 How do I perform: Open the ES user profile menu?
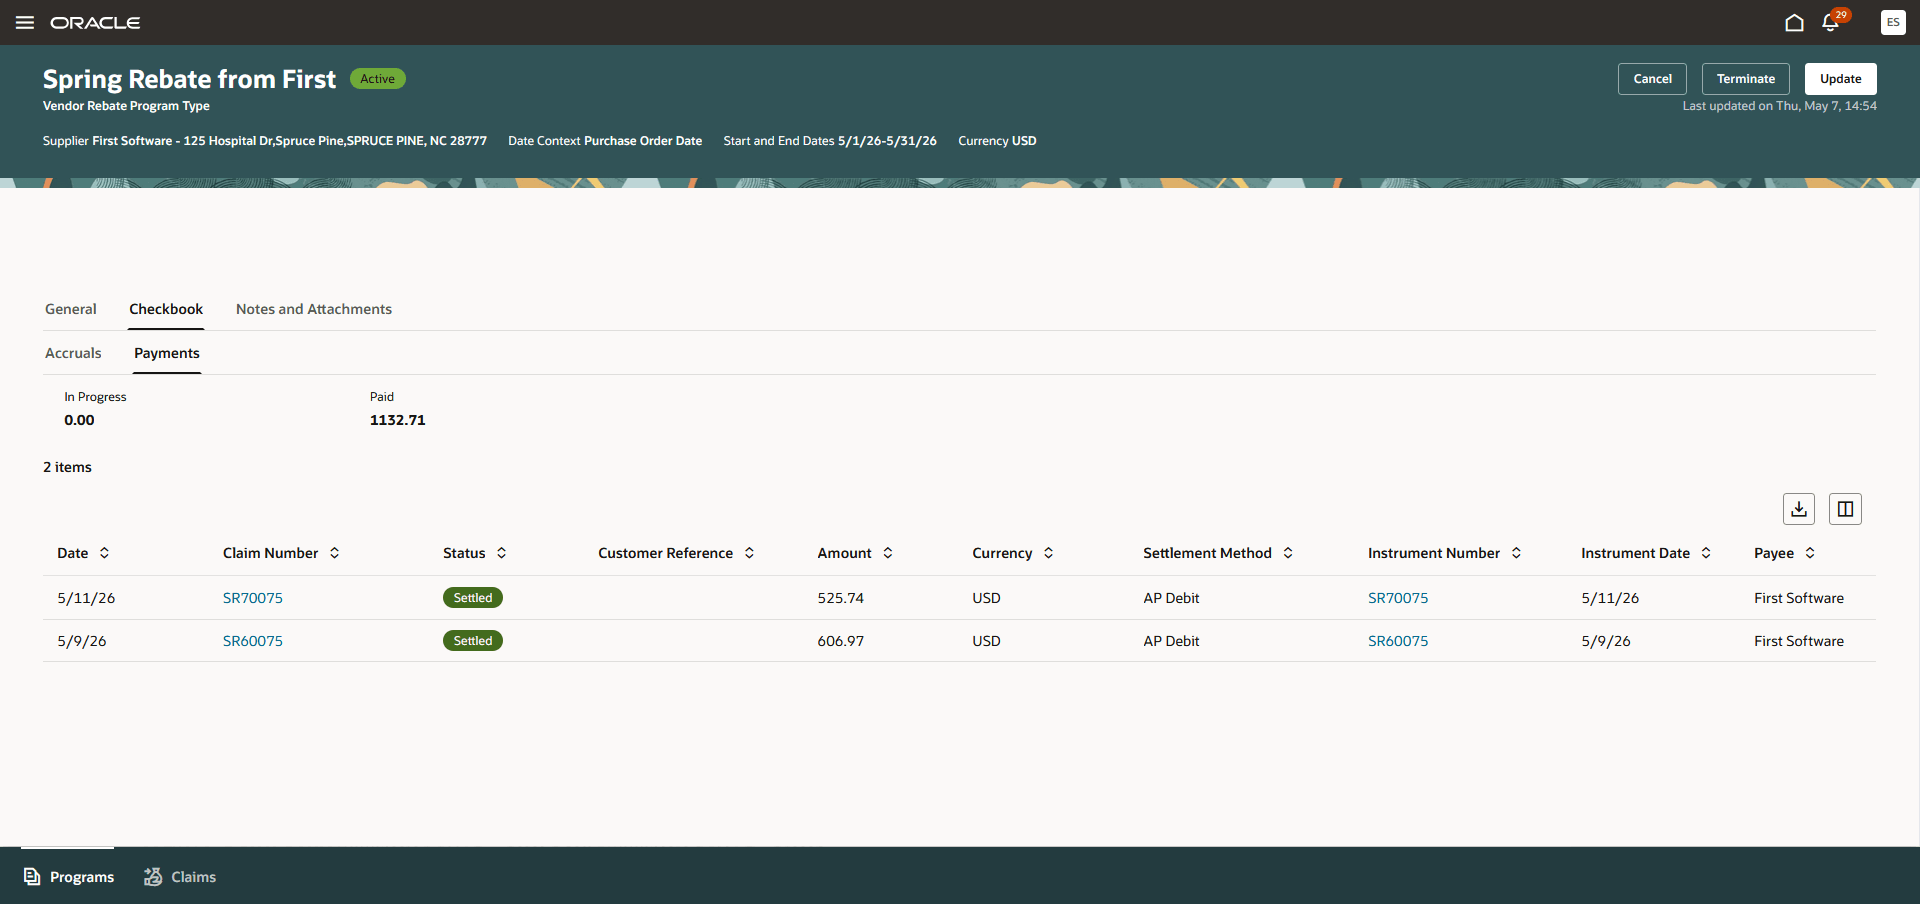(x=1893, y=22)
